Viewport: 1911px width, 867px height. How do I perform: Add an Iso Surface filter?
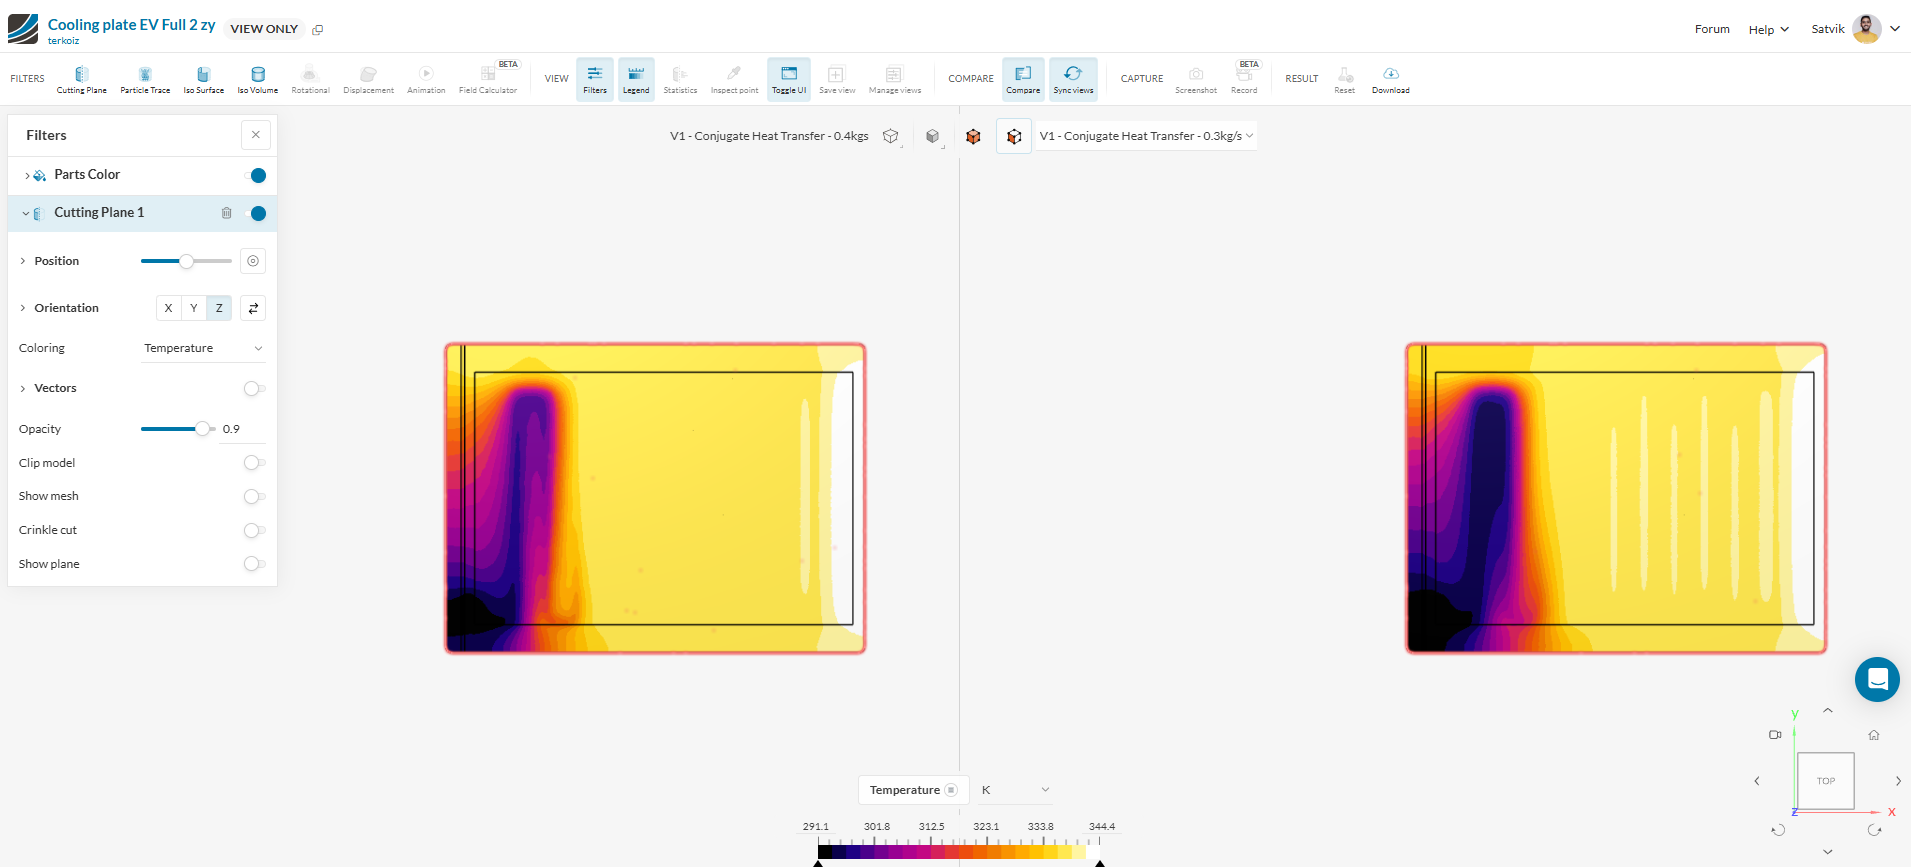(x=203, y=78)
